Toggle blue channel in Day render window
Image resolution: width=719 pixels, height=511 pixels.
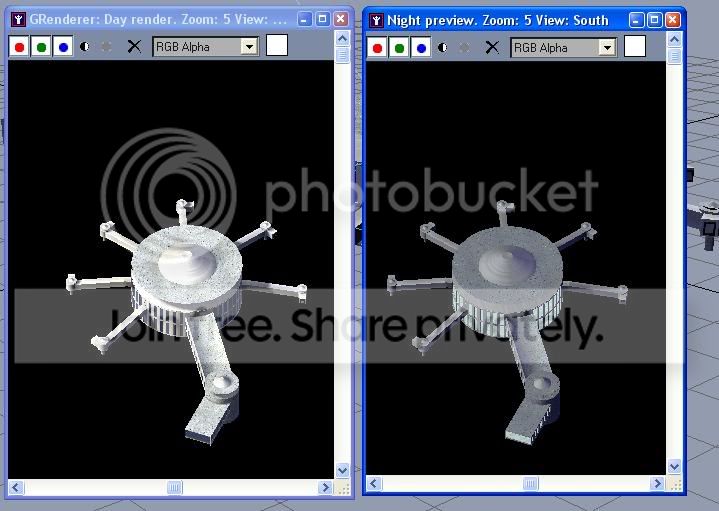[x=63, y=47]
